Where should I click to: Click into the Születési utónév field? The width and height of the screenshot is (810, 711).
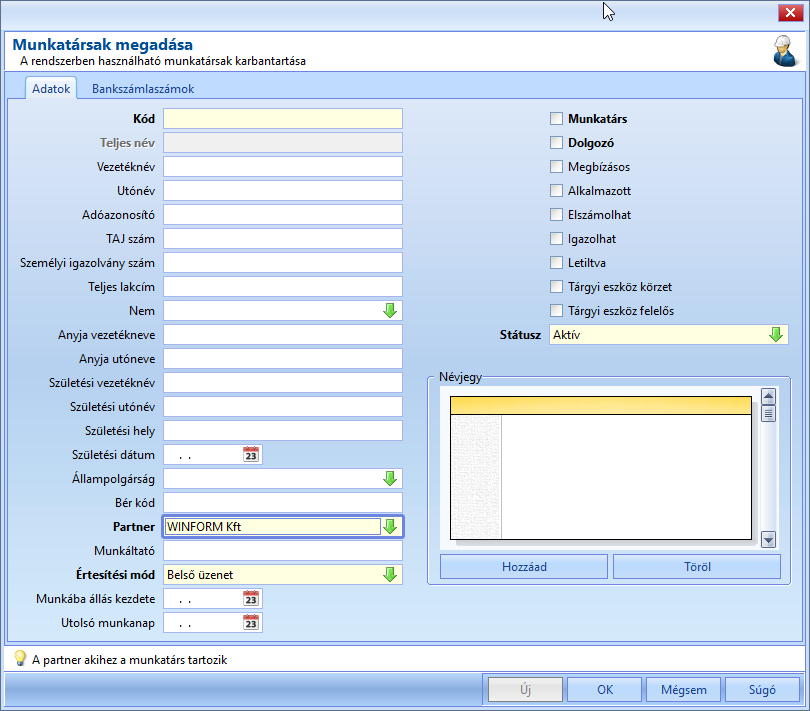283,407
